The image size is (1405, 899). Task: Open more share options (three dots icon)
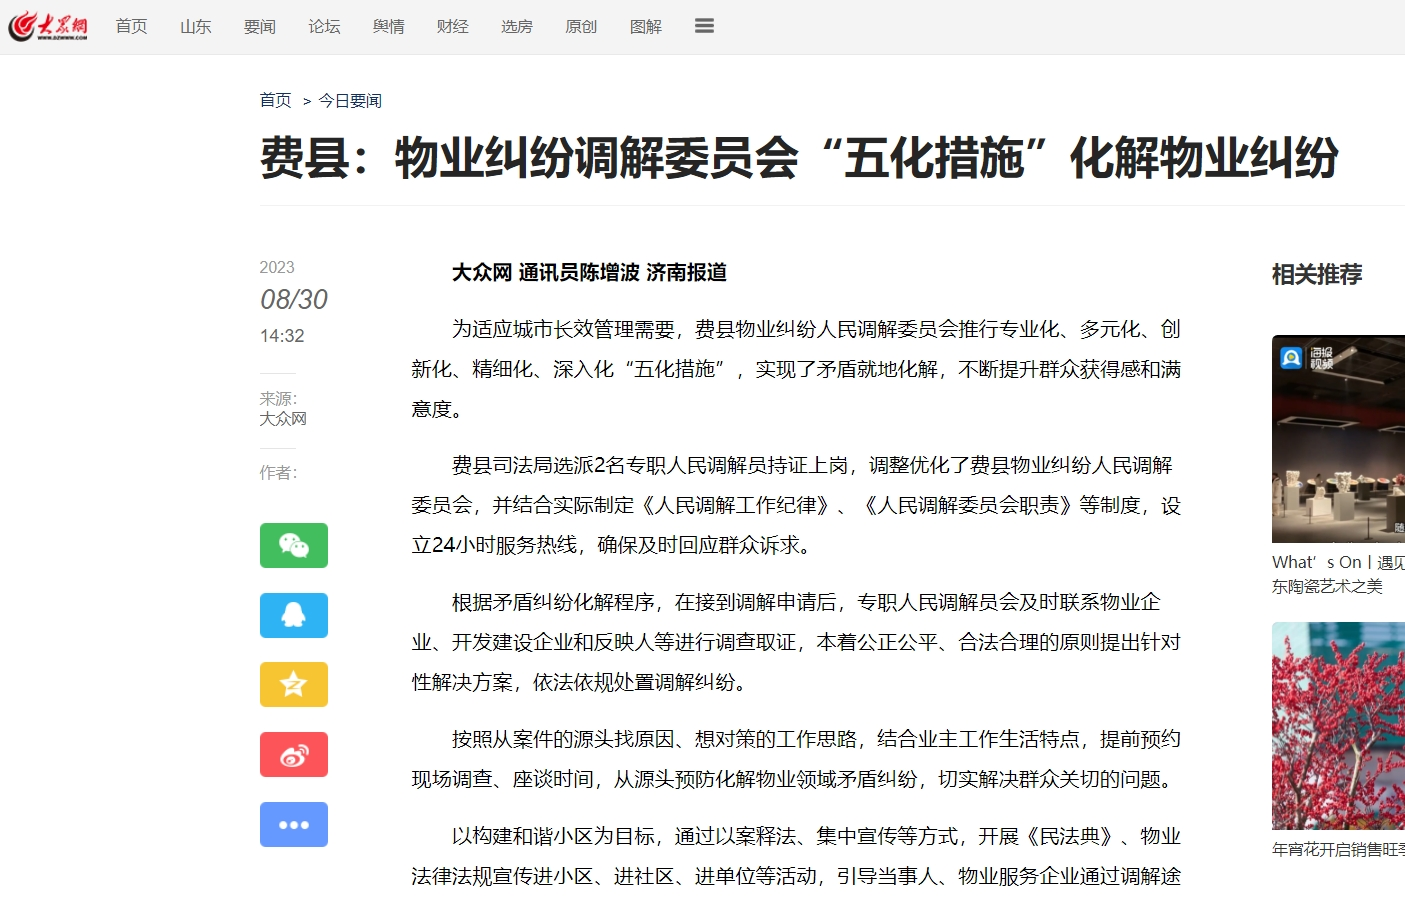point(294,825)
